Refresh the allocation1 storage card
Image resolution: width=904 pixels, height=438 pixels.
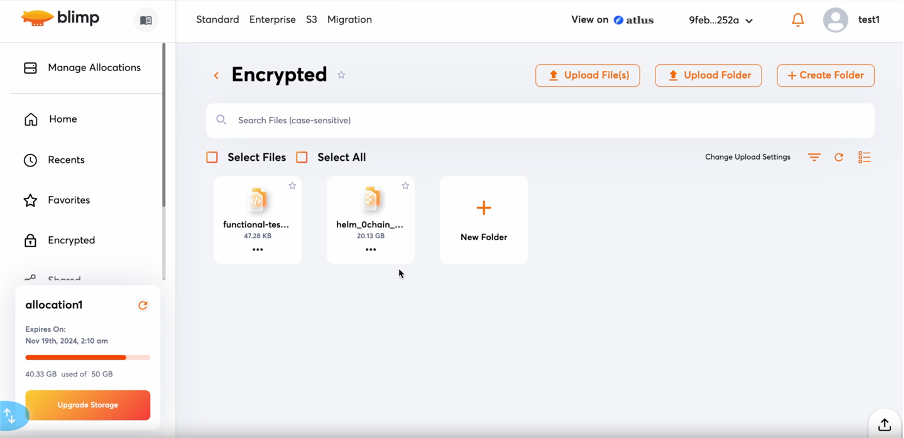pyautogui.click(x=143, y=305)
